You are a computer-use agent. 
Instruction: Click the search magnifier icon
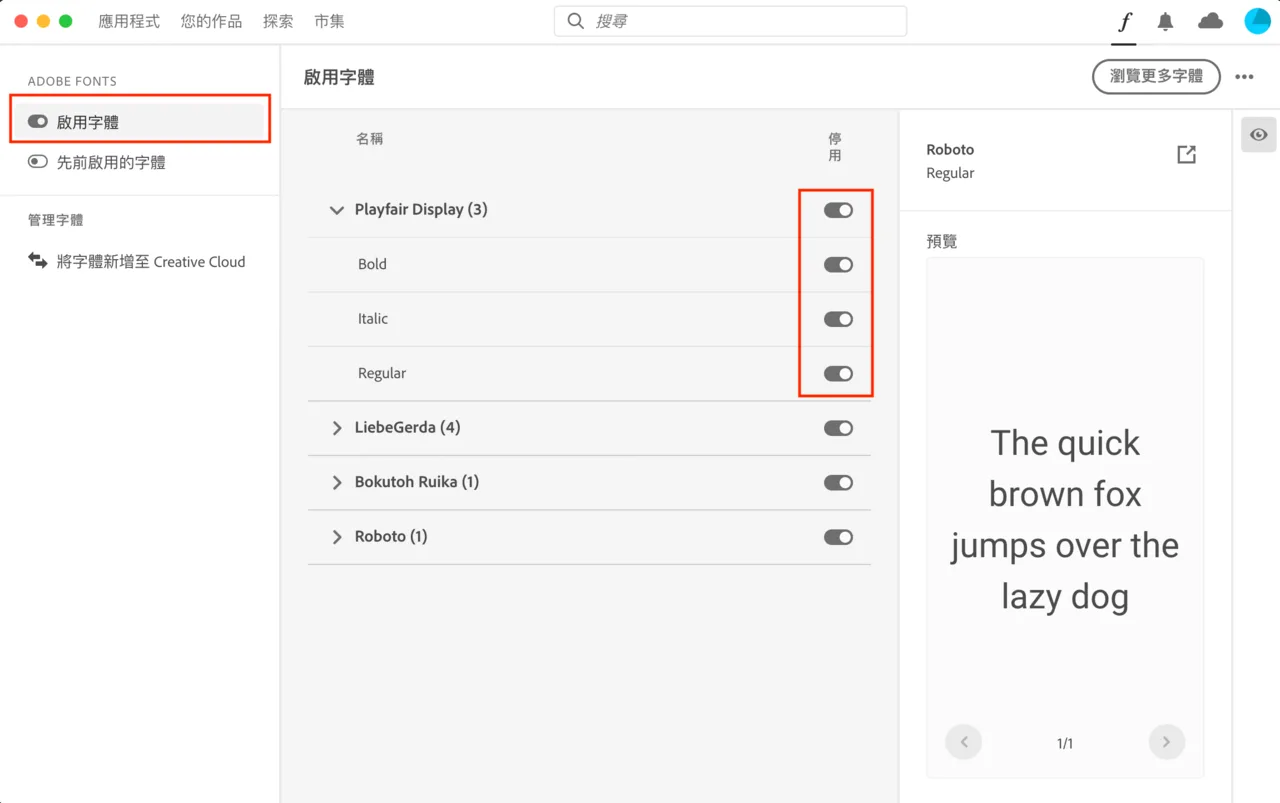point(575,21)
